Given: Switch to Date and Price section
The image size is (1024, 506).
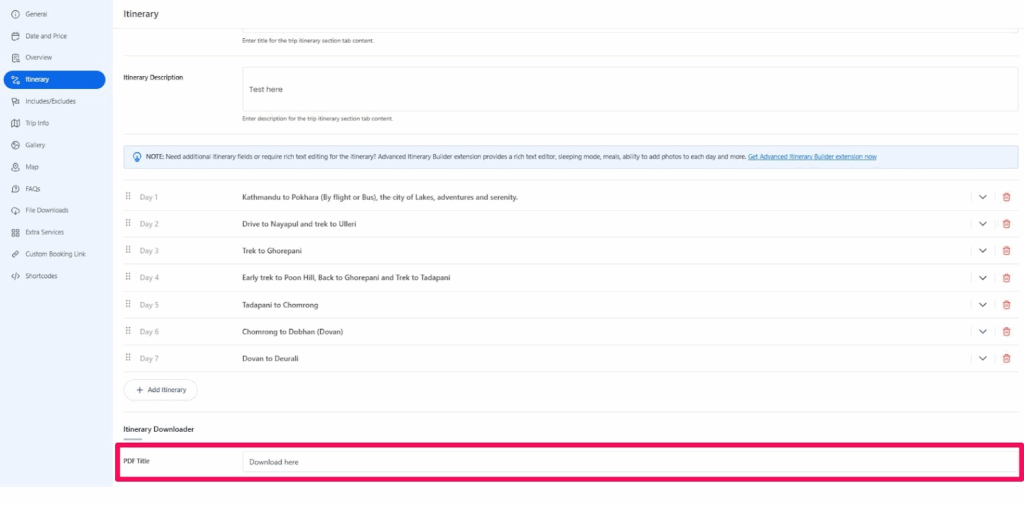Looking at the screenshot, I should coord(46,36).
